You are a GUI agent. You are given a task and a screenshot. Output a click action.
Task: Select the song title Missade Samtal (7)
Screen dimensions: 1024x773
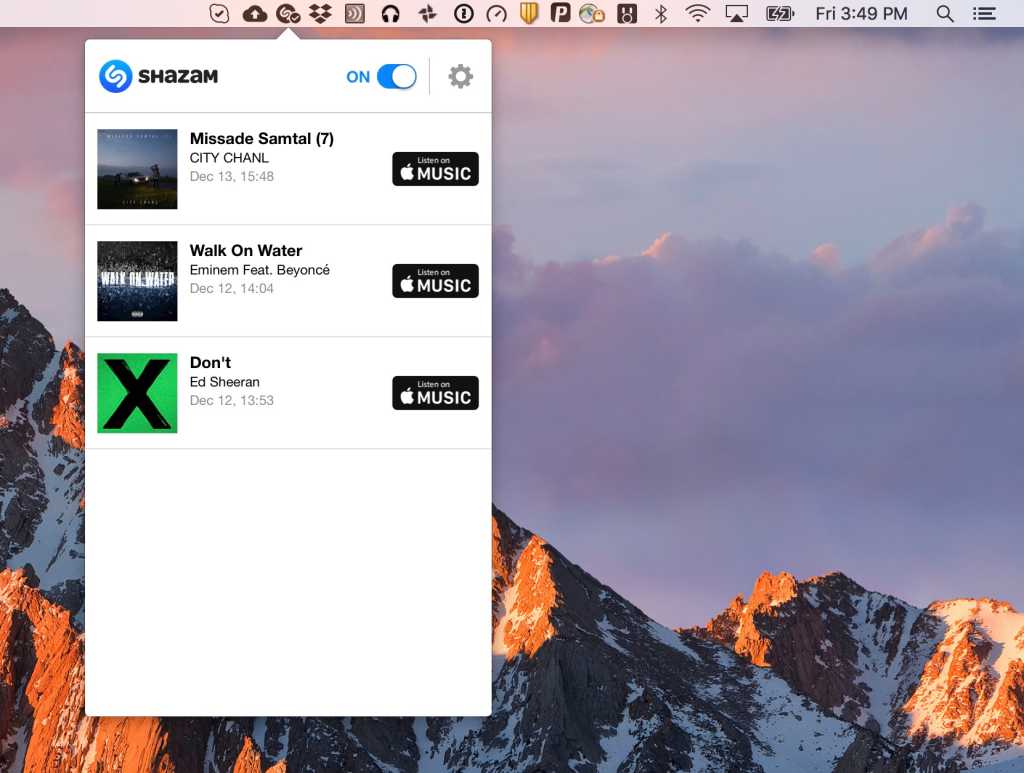pyautogui.click(x=261, y=138)
